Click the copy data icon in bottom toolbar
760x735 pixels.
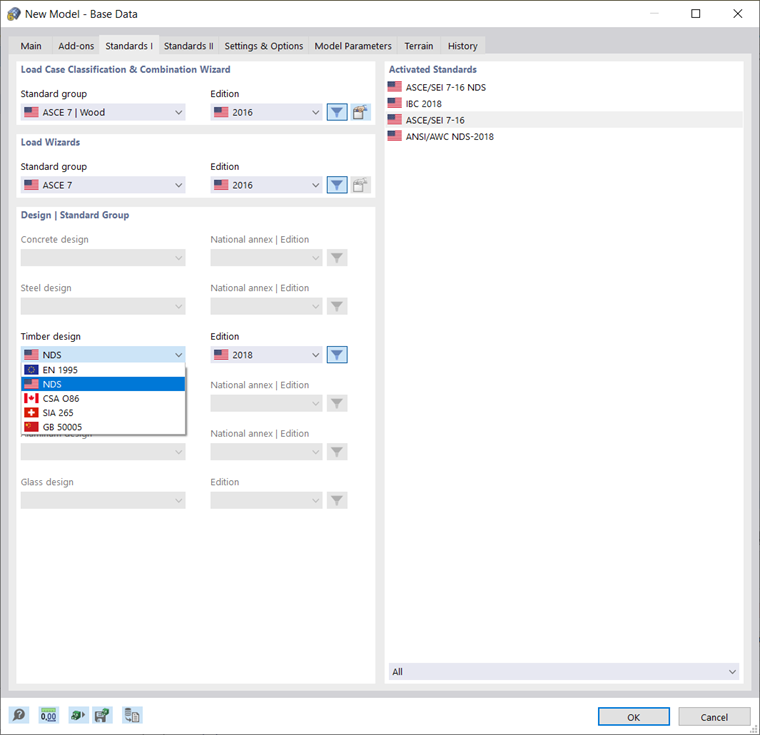(x=132, y=715)
